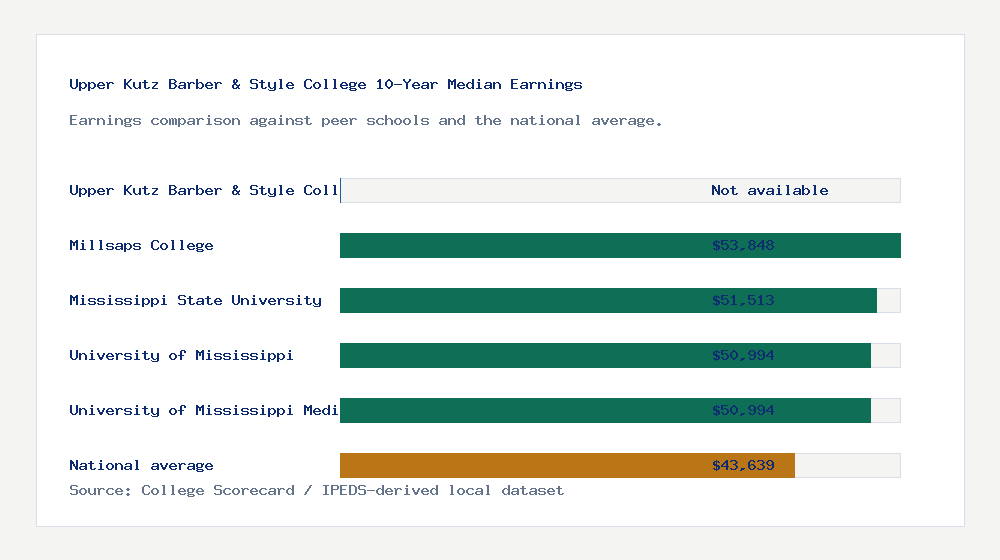The height and width of the screenshot is (560, 1000).
Task: Select the National average label
Action: [x=141, y=466]
